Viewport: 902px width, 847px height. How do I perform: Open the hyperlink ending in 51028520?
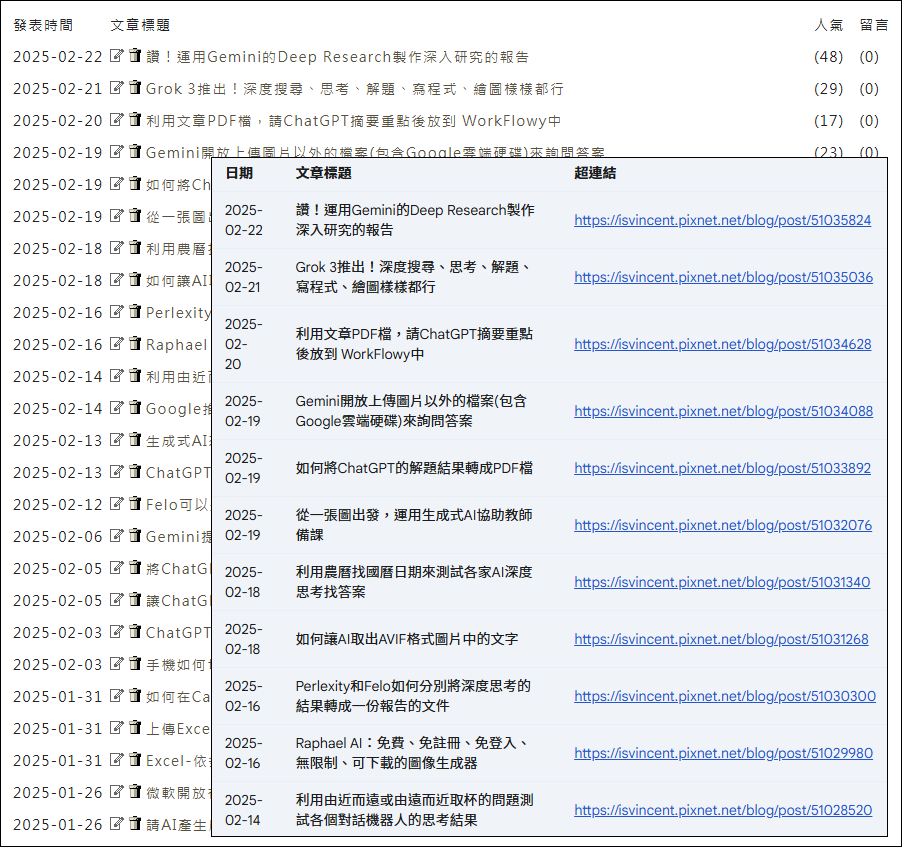[x=723, y=810]
